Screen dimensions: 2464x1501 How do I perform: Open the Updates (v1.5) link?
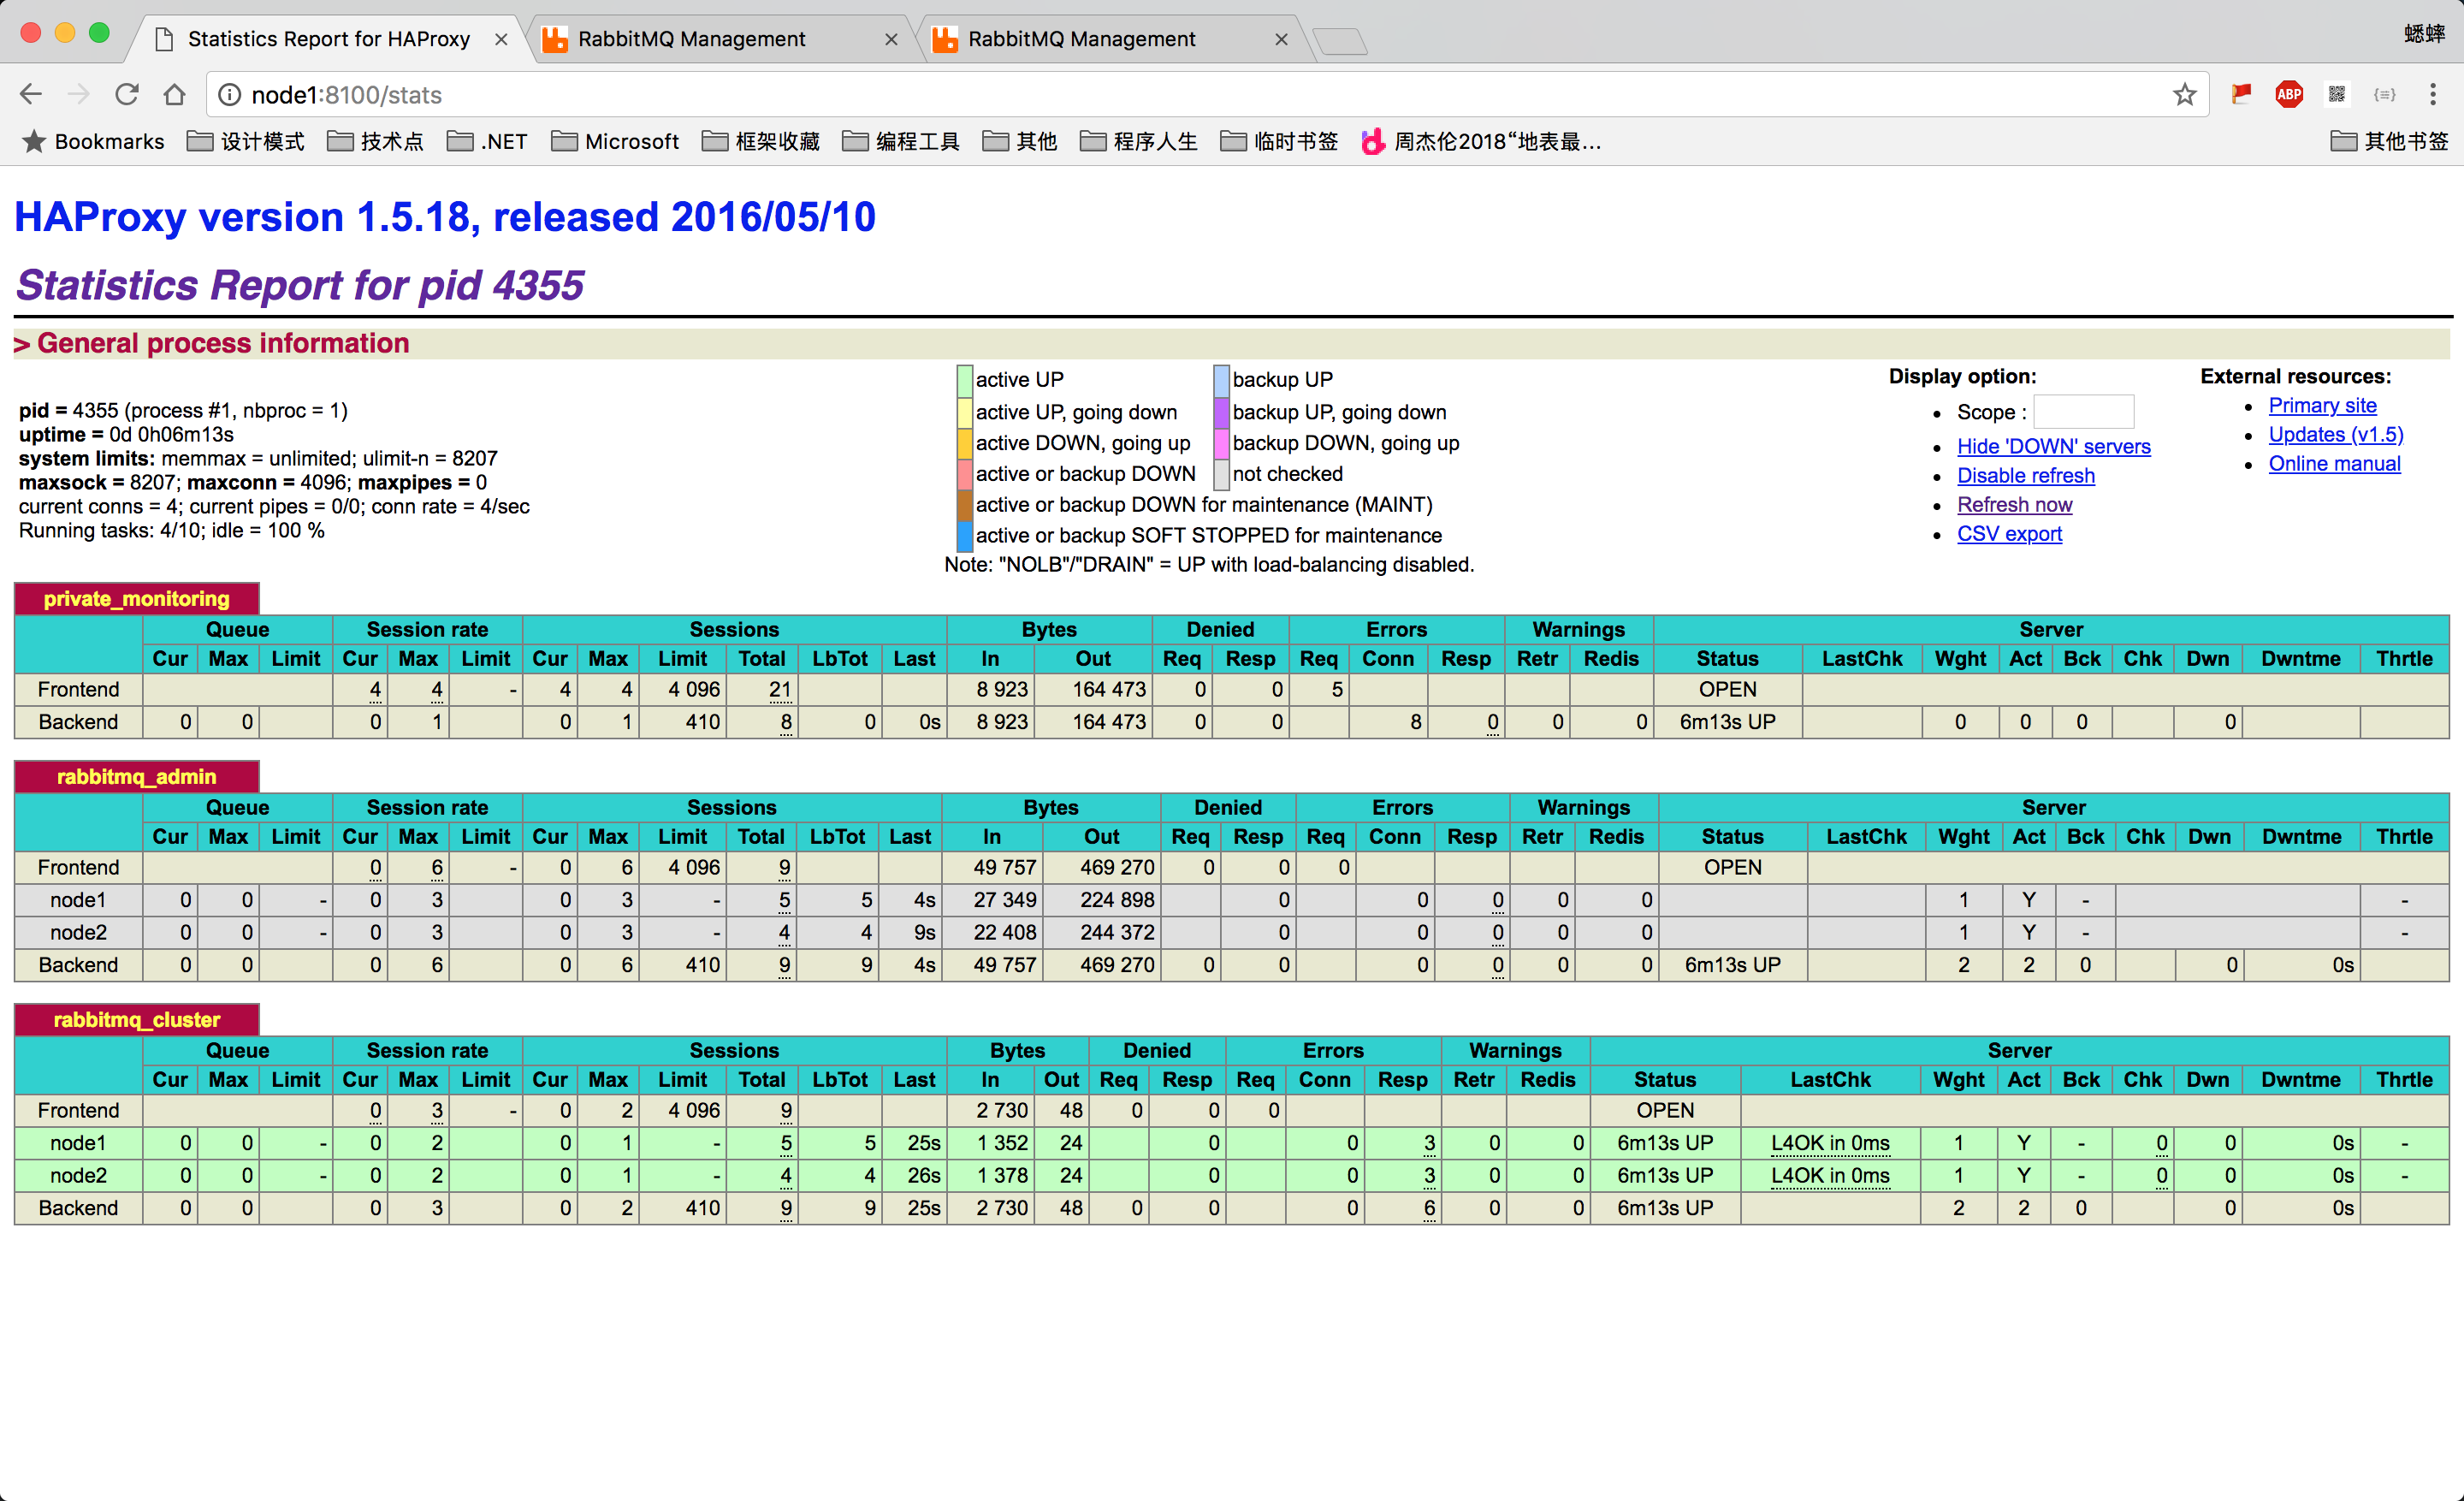coord(2335,434)
